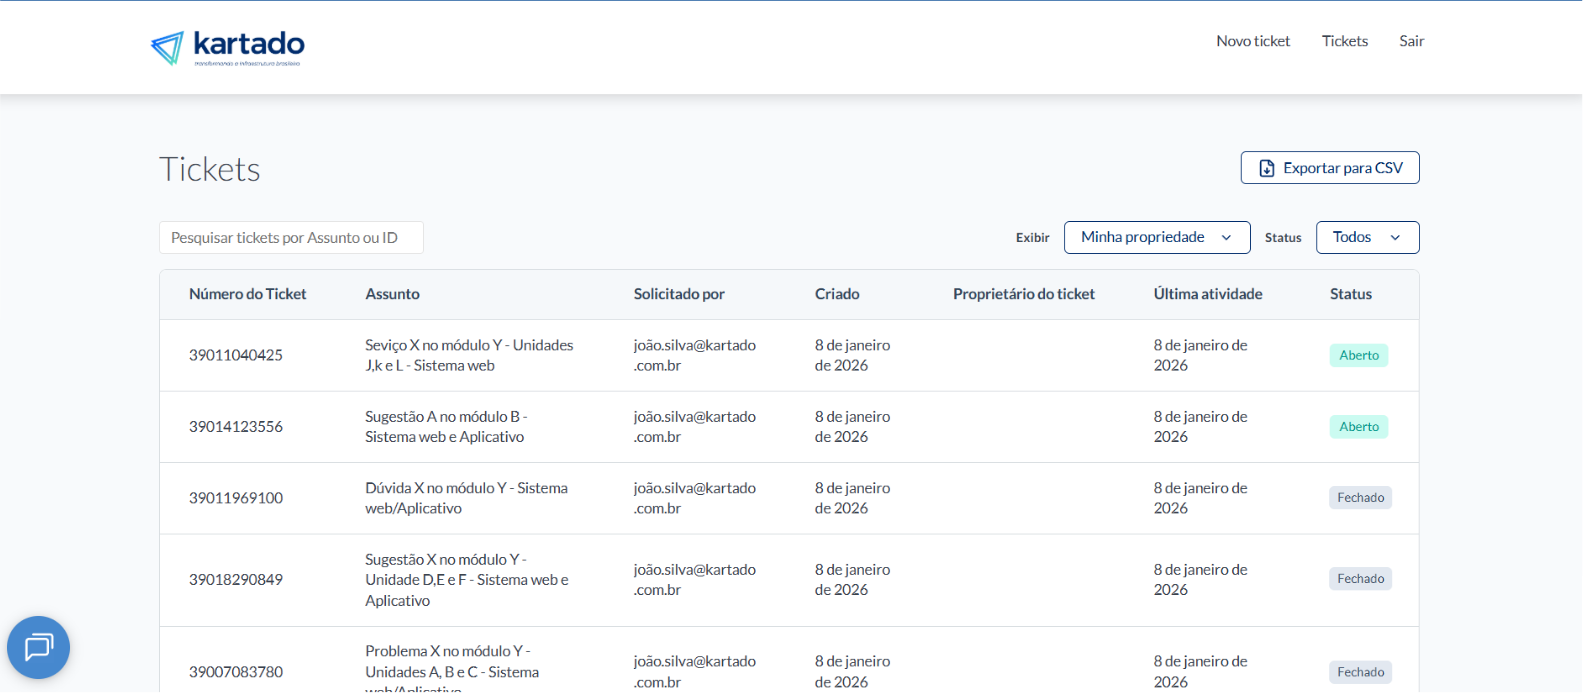The height and width of the screenshot is (693, 1583).
Task: Open the chat widget bubble
Action: pos(38,647)
